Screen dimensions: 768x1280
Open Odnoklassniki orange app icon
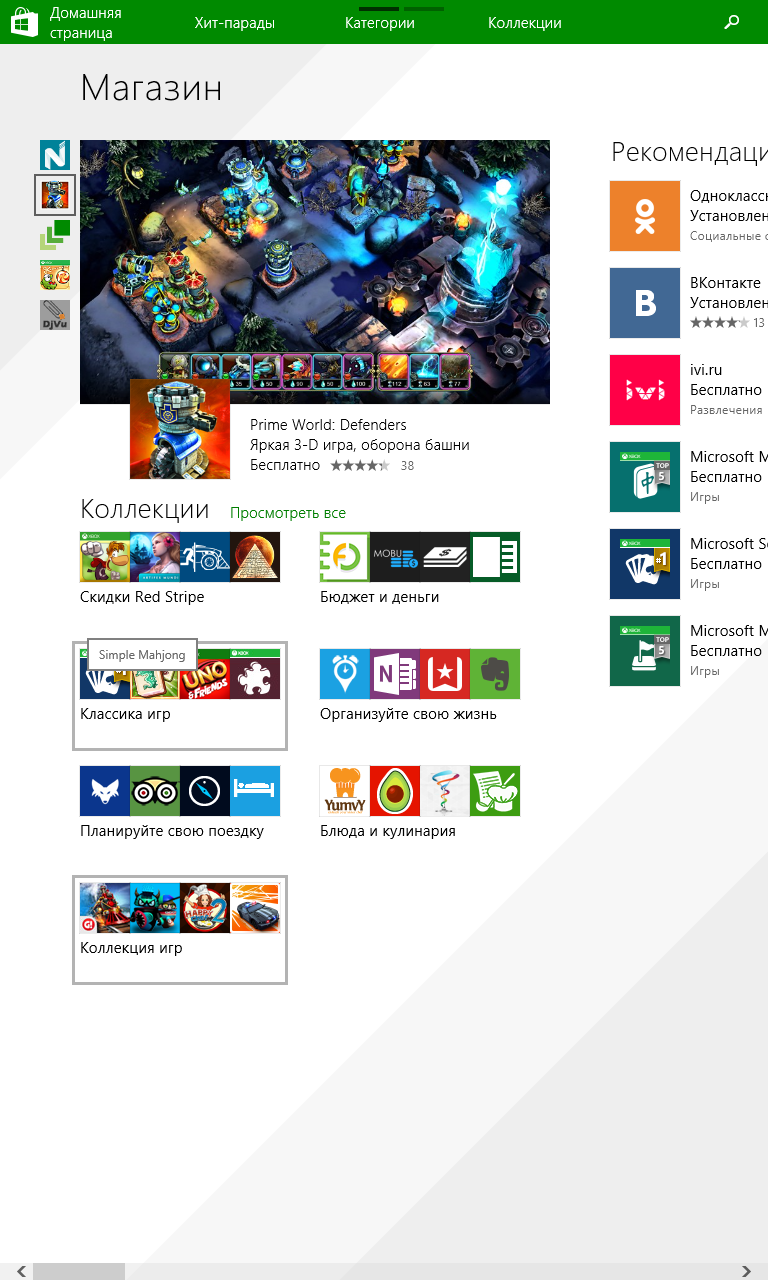[x=645, y=216]
